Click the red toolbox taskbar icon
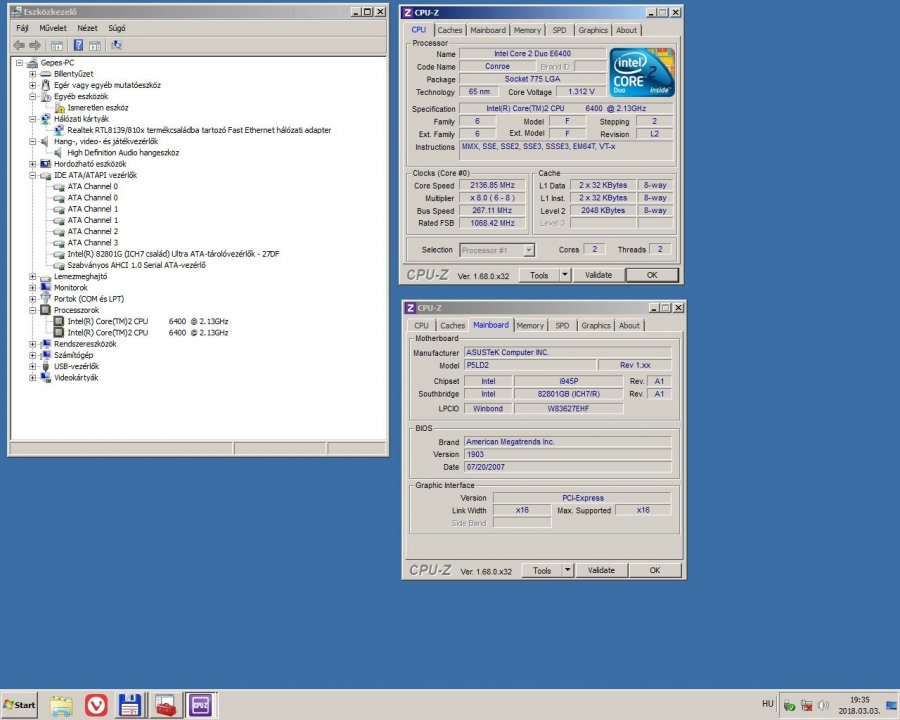 pyautogui.click(x=166, y=705)
